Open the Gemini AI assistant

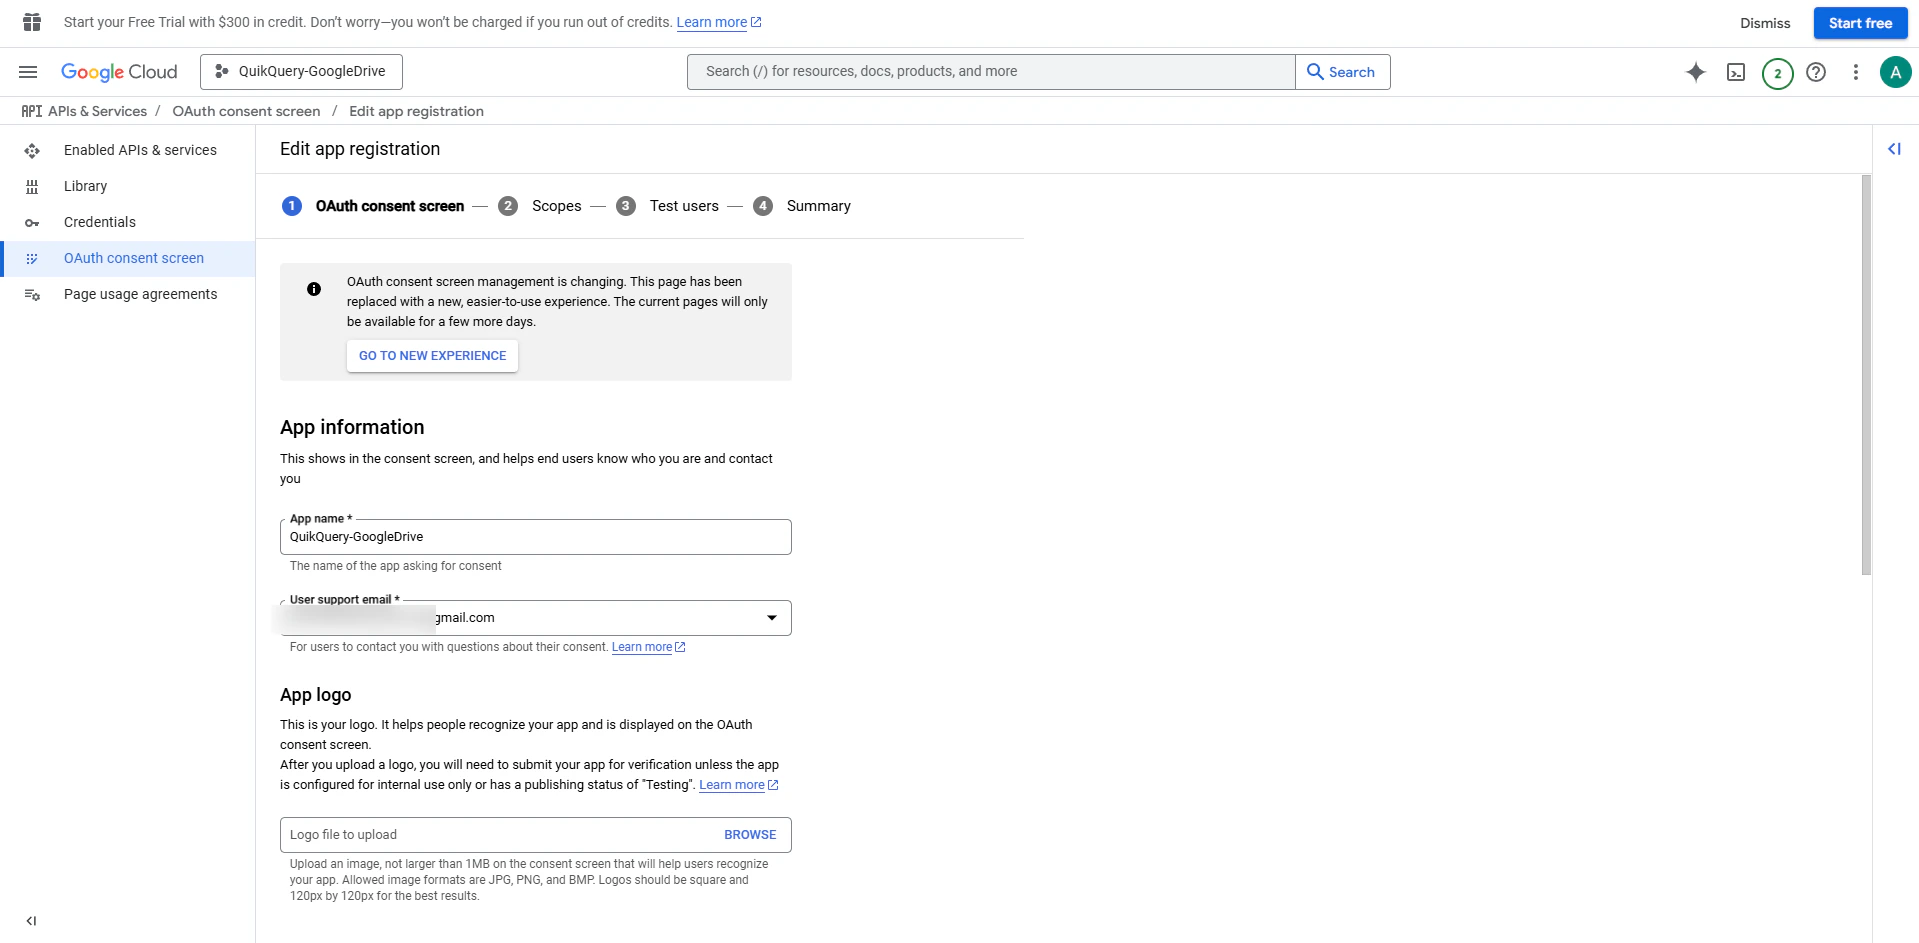tap(1697, 72)
